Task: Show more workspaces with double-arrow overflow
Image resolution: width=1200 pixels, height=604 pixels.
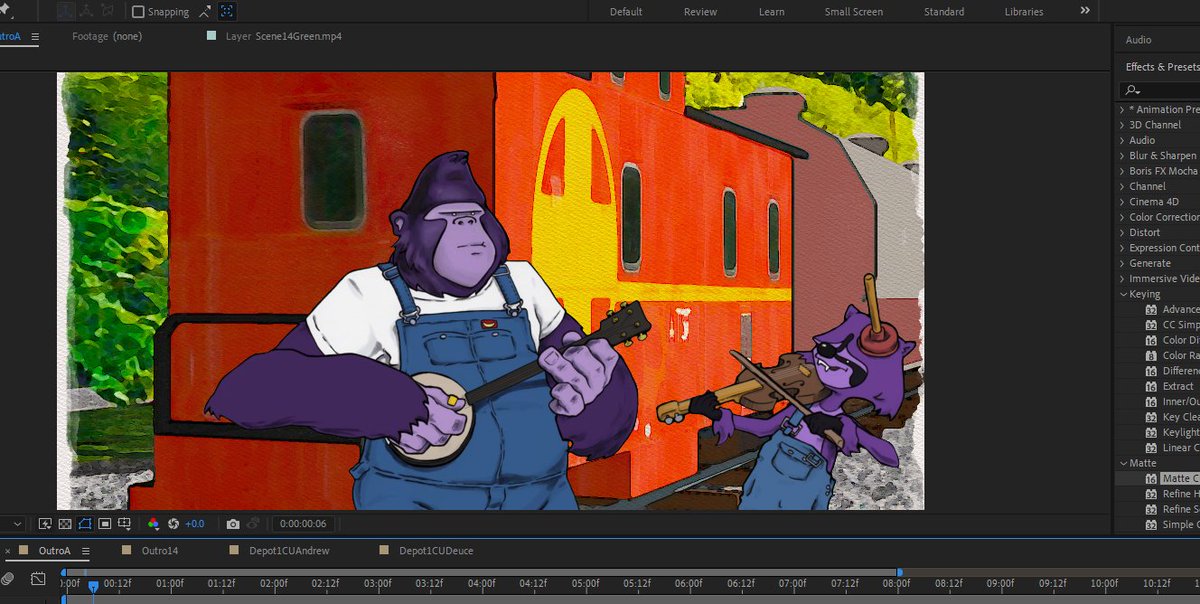Action: tap(1085, 11)
